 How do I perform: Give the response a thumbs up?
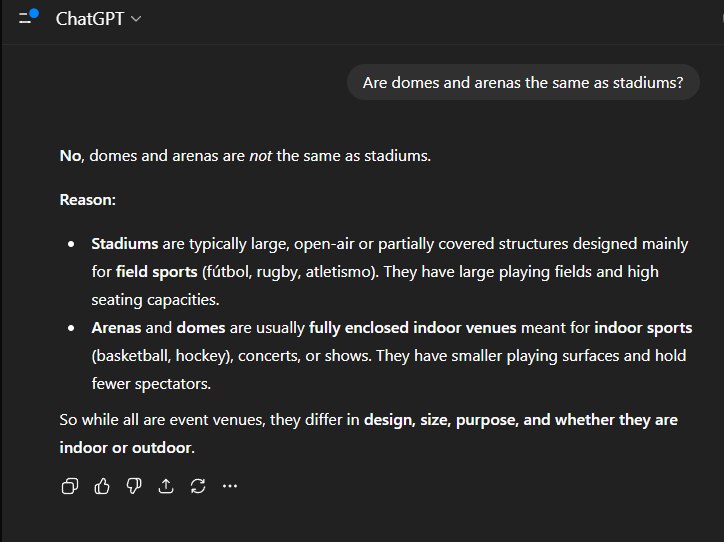pyautogui.click(x=102, y=486)
